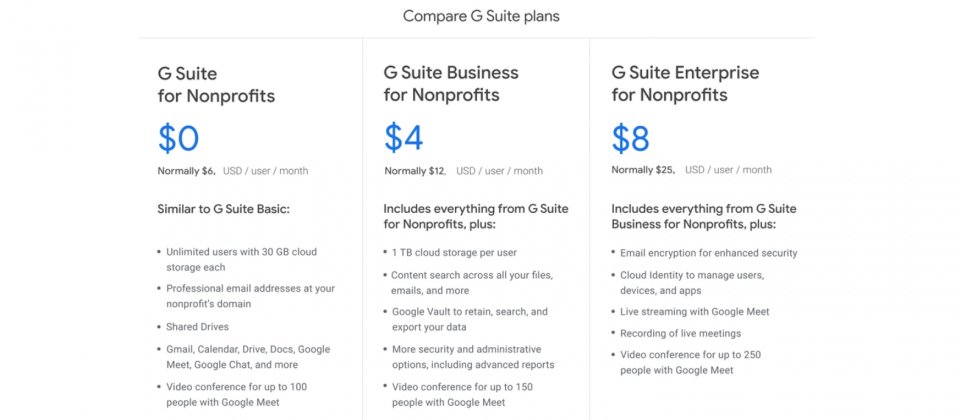Click the Compare G Suite plans heading
This screenshot has height=420, width=960.
tap(481, 17)
